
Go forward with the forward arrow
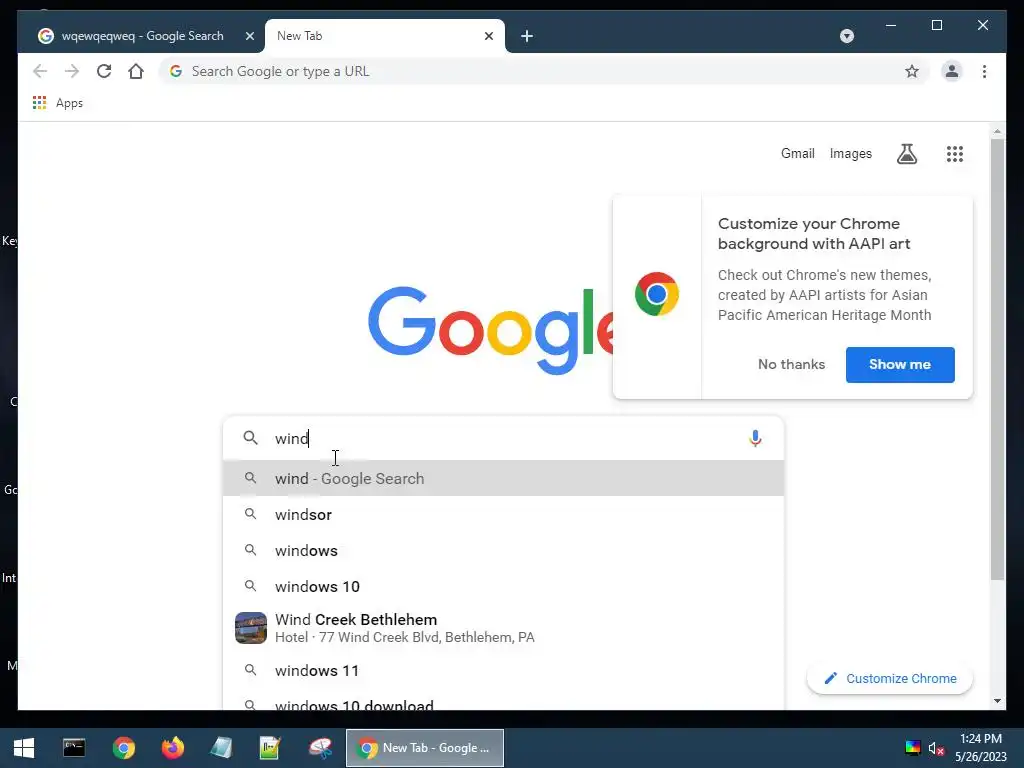coord(72,71)
